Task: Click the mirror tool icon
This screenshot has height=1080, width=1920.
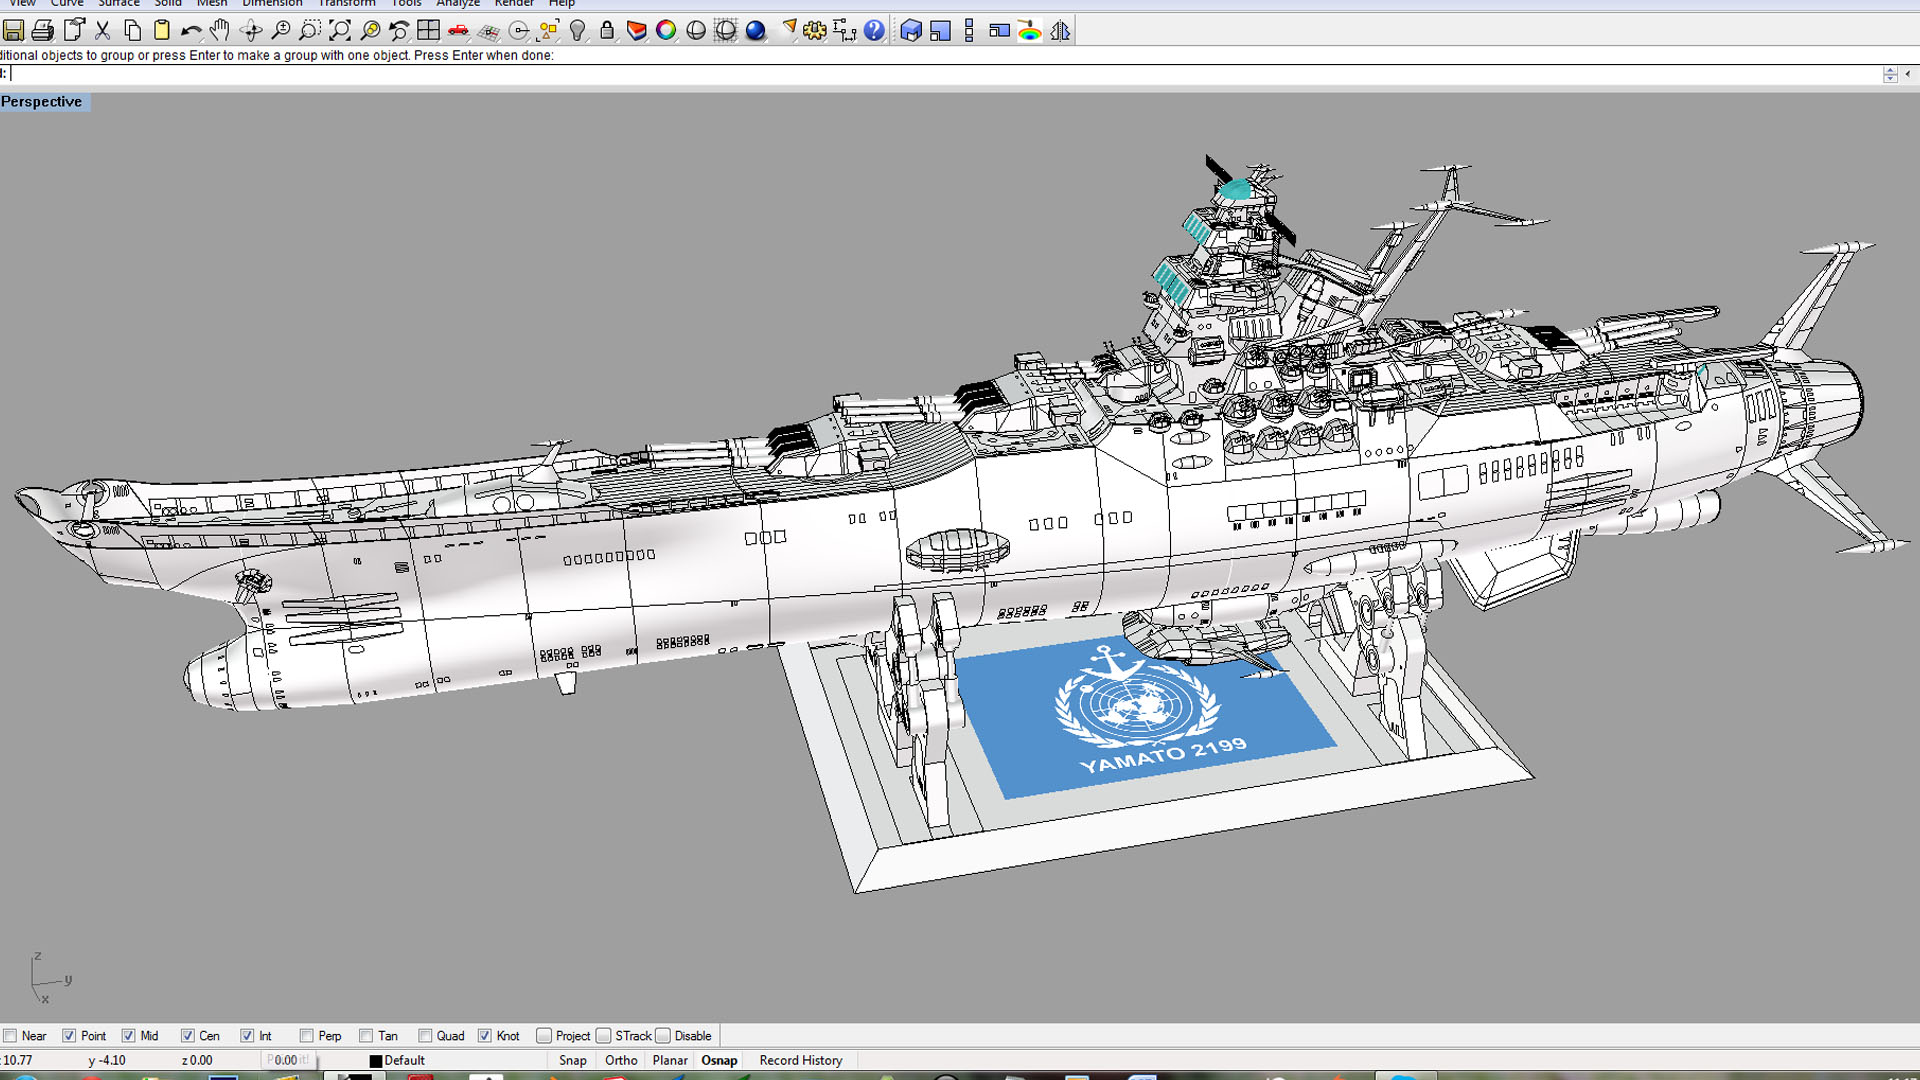Action: pos(1060,31)
